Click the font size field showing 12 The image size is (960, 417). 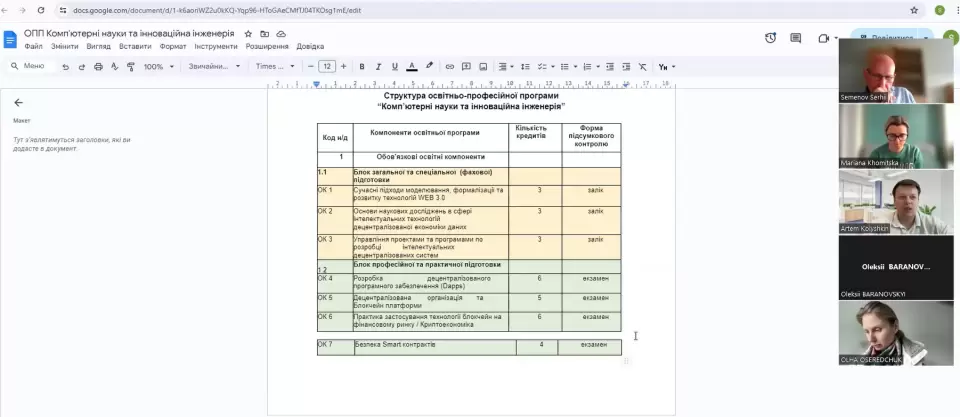pos(327,67)
